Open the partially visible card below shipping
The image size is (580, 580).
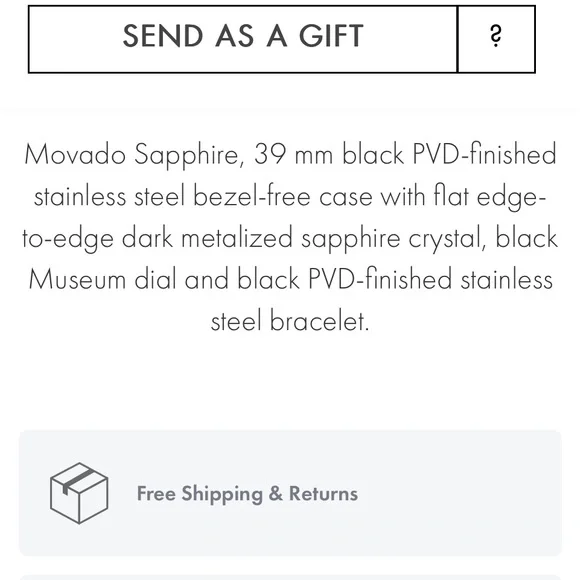(290, 577)
